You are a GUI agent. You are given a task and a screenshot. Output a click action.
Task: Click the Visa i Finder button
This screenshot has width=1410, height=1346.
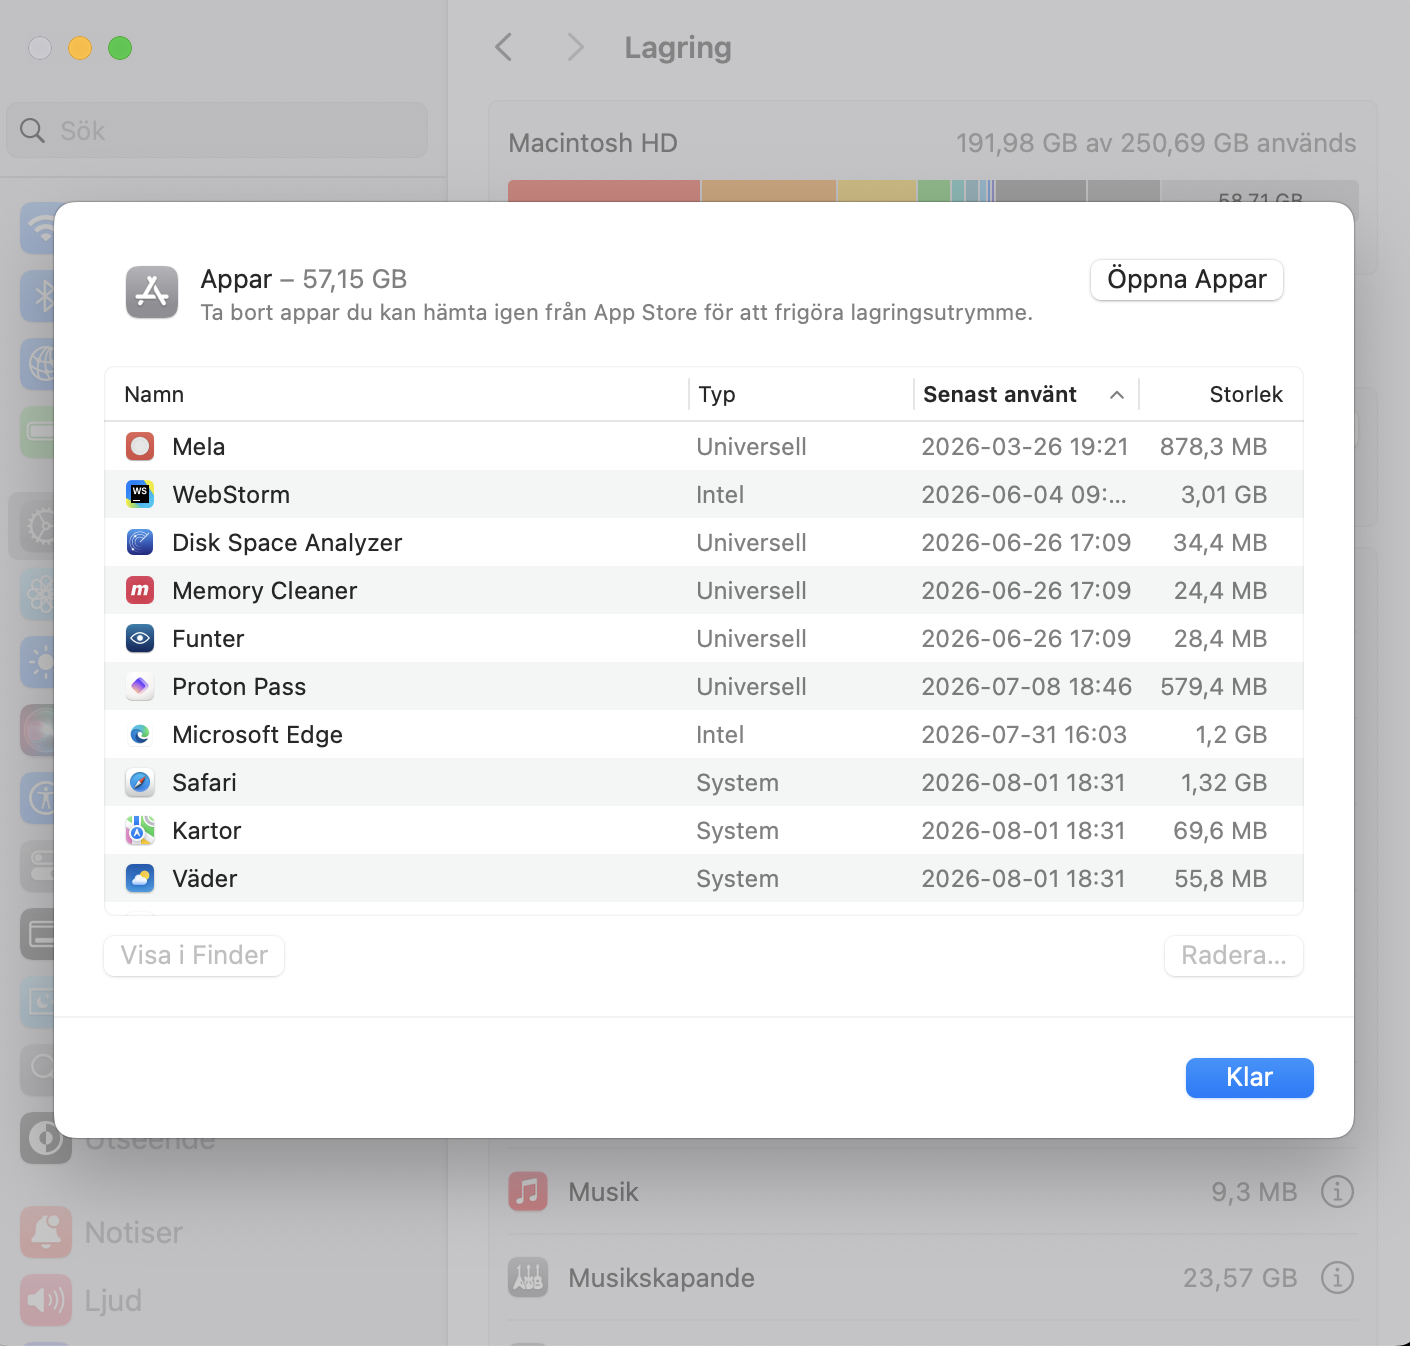pos(194,955)
